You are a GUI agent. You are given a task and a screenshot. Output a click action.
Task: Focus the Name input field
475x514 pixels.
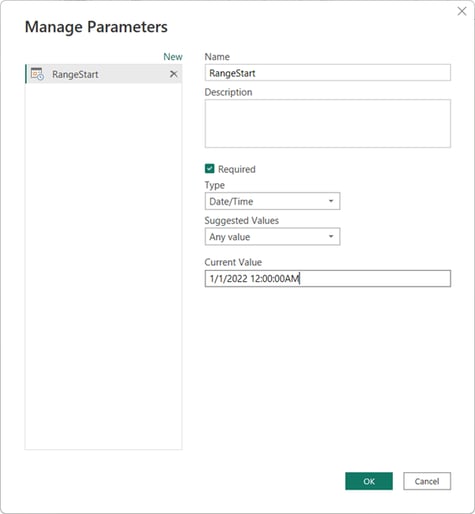click(328, 73)
